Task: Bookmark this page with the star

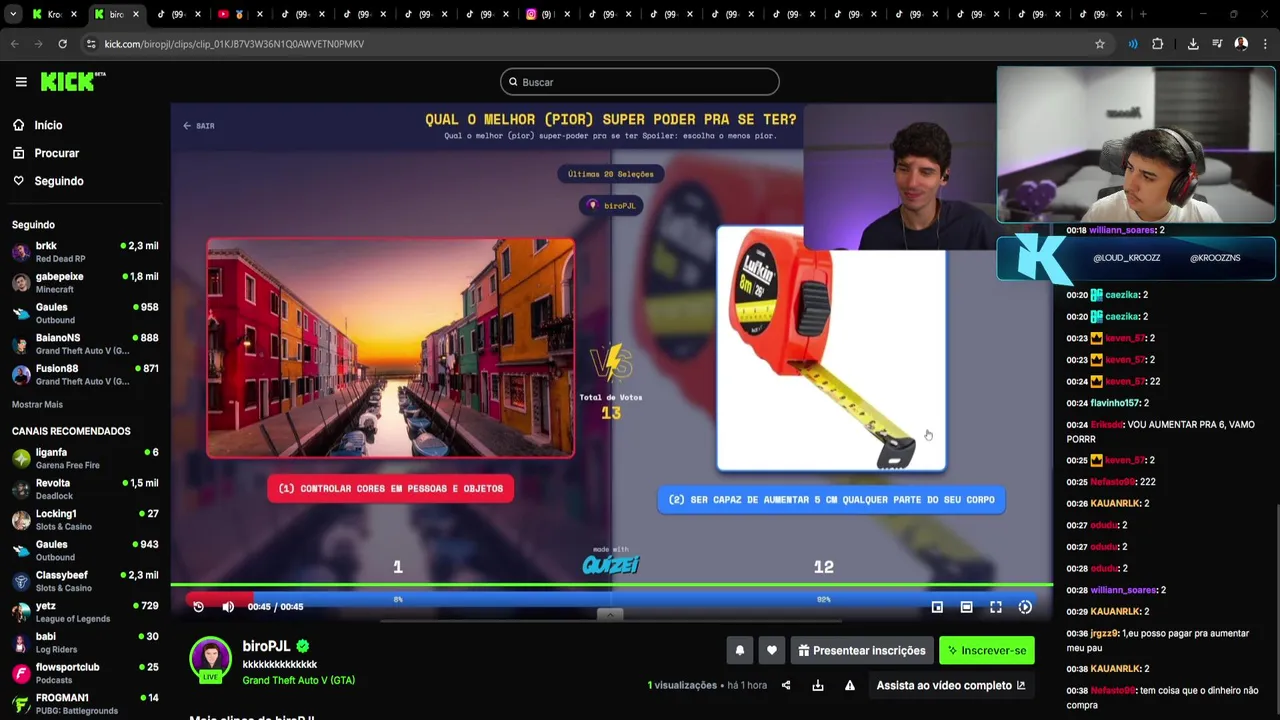Action: click(1100, 44)
